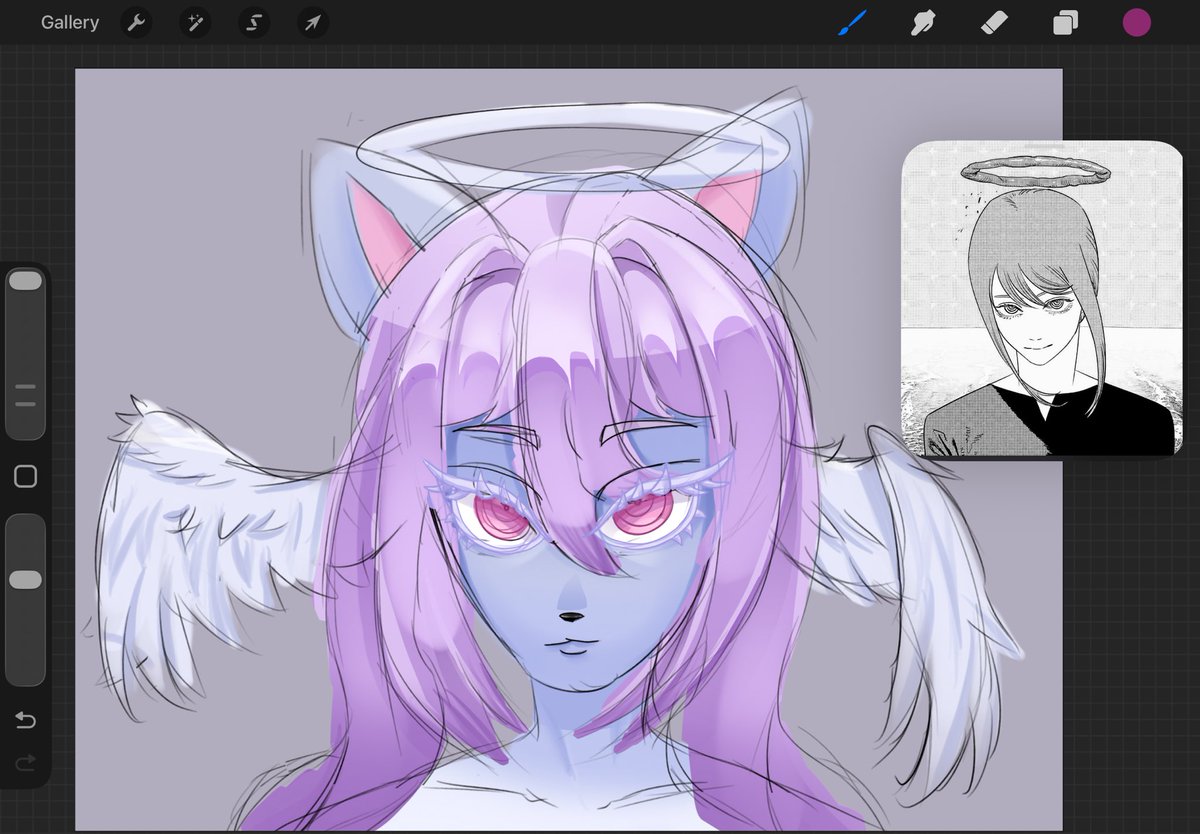Screen dimensions: 1200x834
Task: Adjust the brush opacity slider
Action: coord(26,600)
